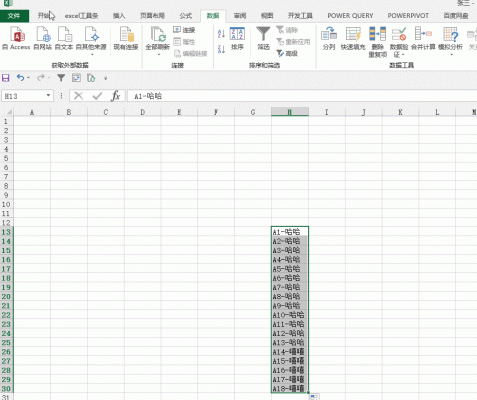Click the Consolidate (合并计算) icon
This screenshot has width=477, height=400.
point(423,34)
